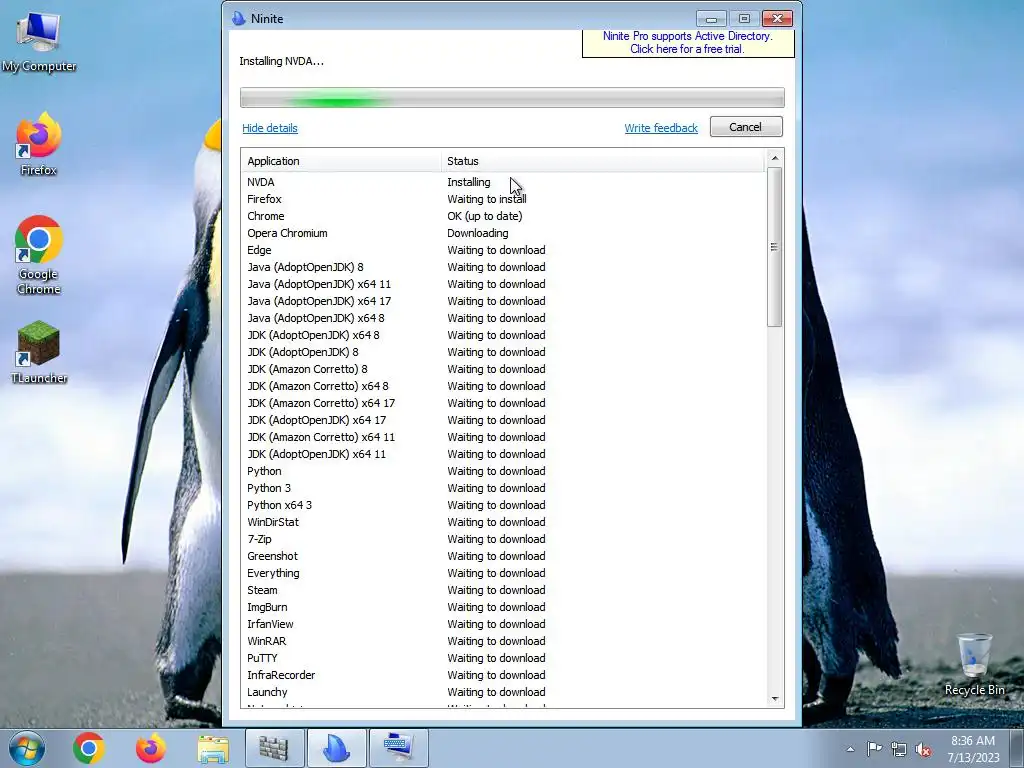
Task: Open Firefox desktop shortcut
Action: click(x=39, y=144)
